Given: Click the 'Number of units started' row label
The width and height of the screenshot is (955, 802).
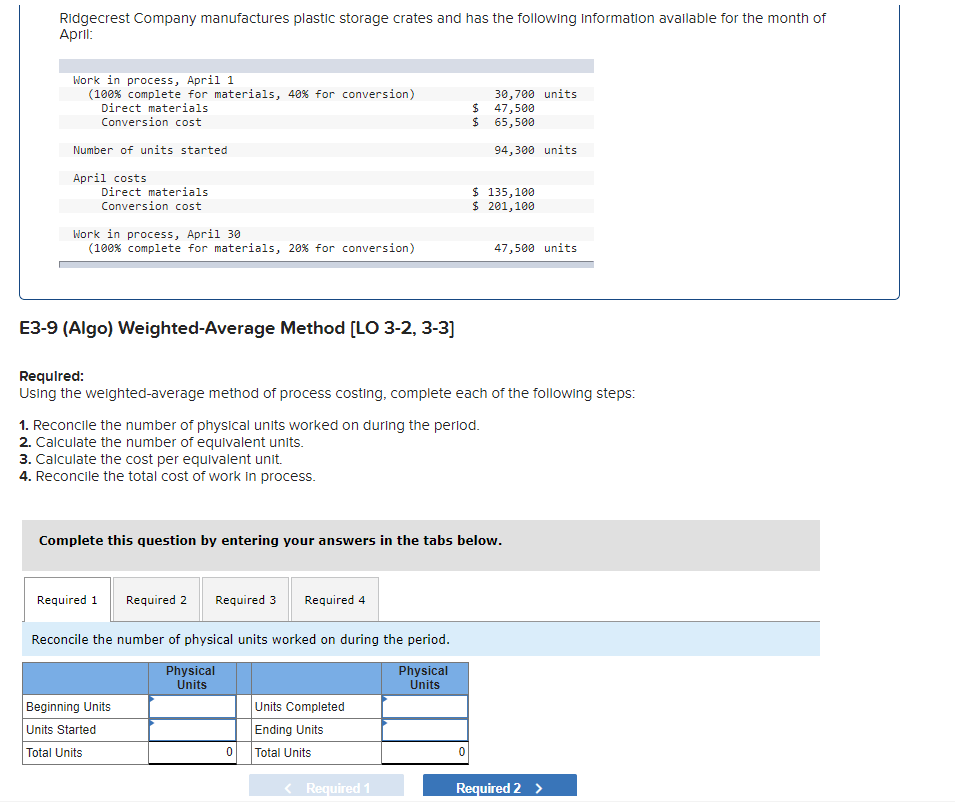Looking at the screenshot, I should pos(150,150).
